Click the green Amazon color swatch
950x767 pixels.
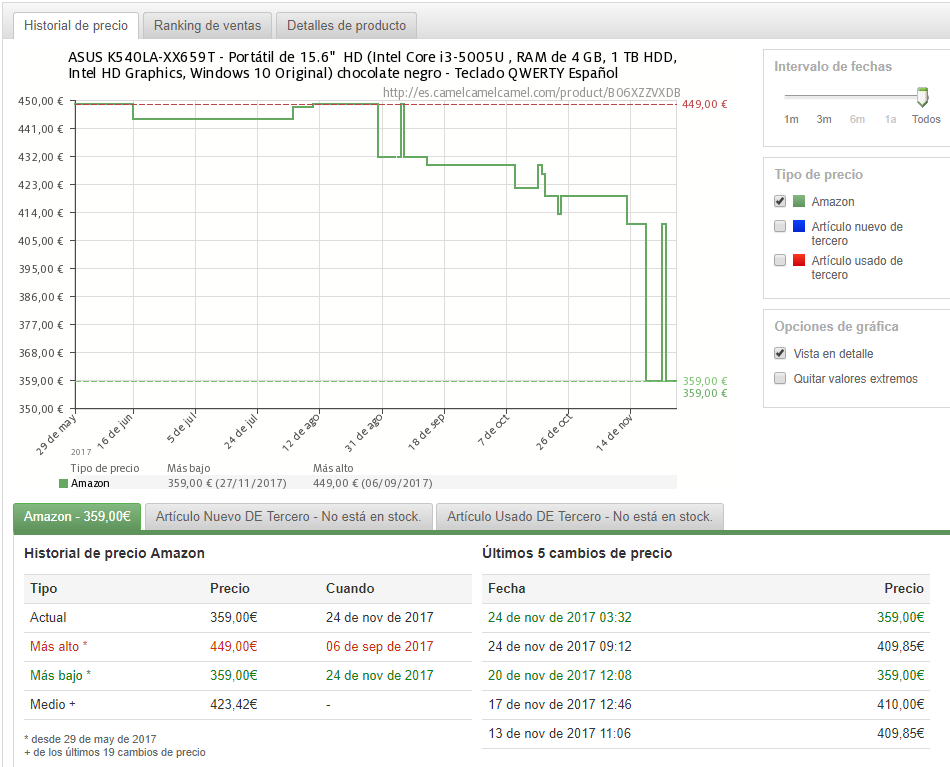(x=799, y=201)
